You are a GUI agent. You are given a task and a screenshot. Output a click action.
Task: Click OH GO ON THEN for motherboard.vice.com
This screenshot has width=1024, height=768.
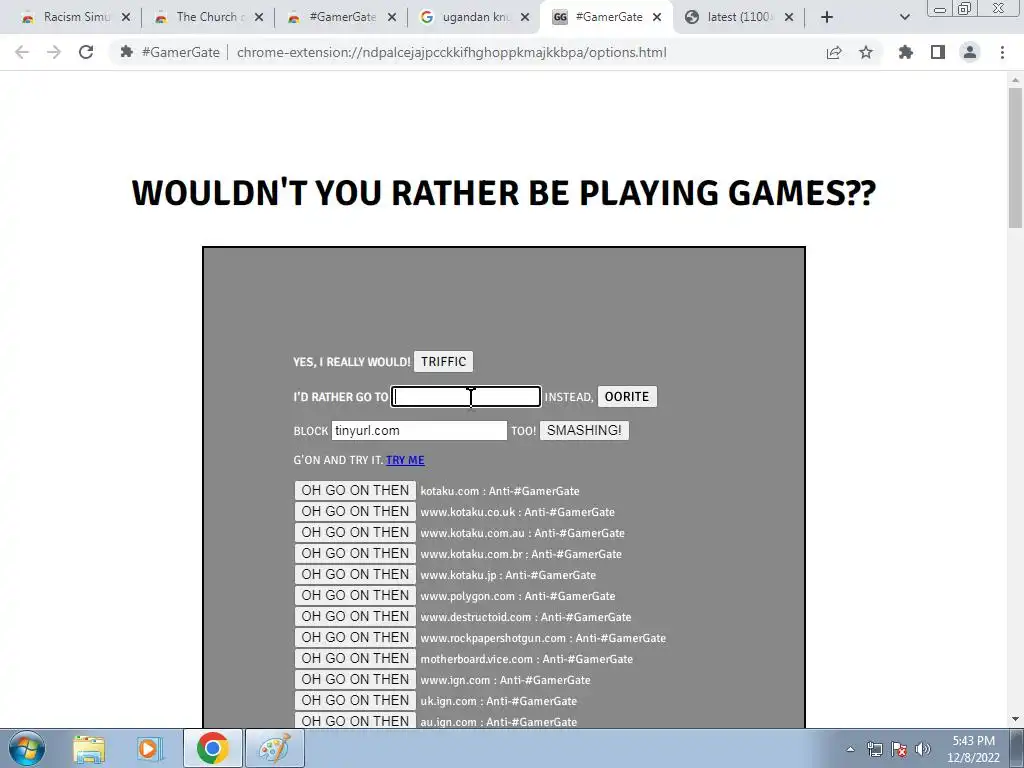[355, 658]
